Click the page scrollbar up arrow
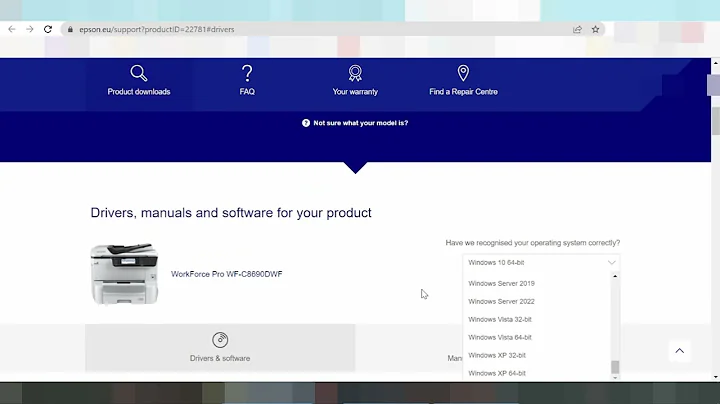Screen dimensions: 720x404 point(715,62)
